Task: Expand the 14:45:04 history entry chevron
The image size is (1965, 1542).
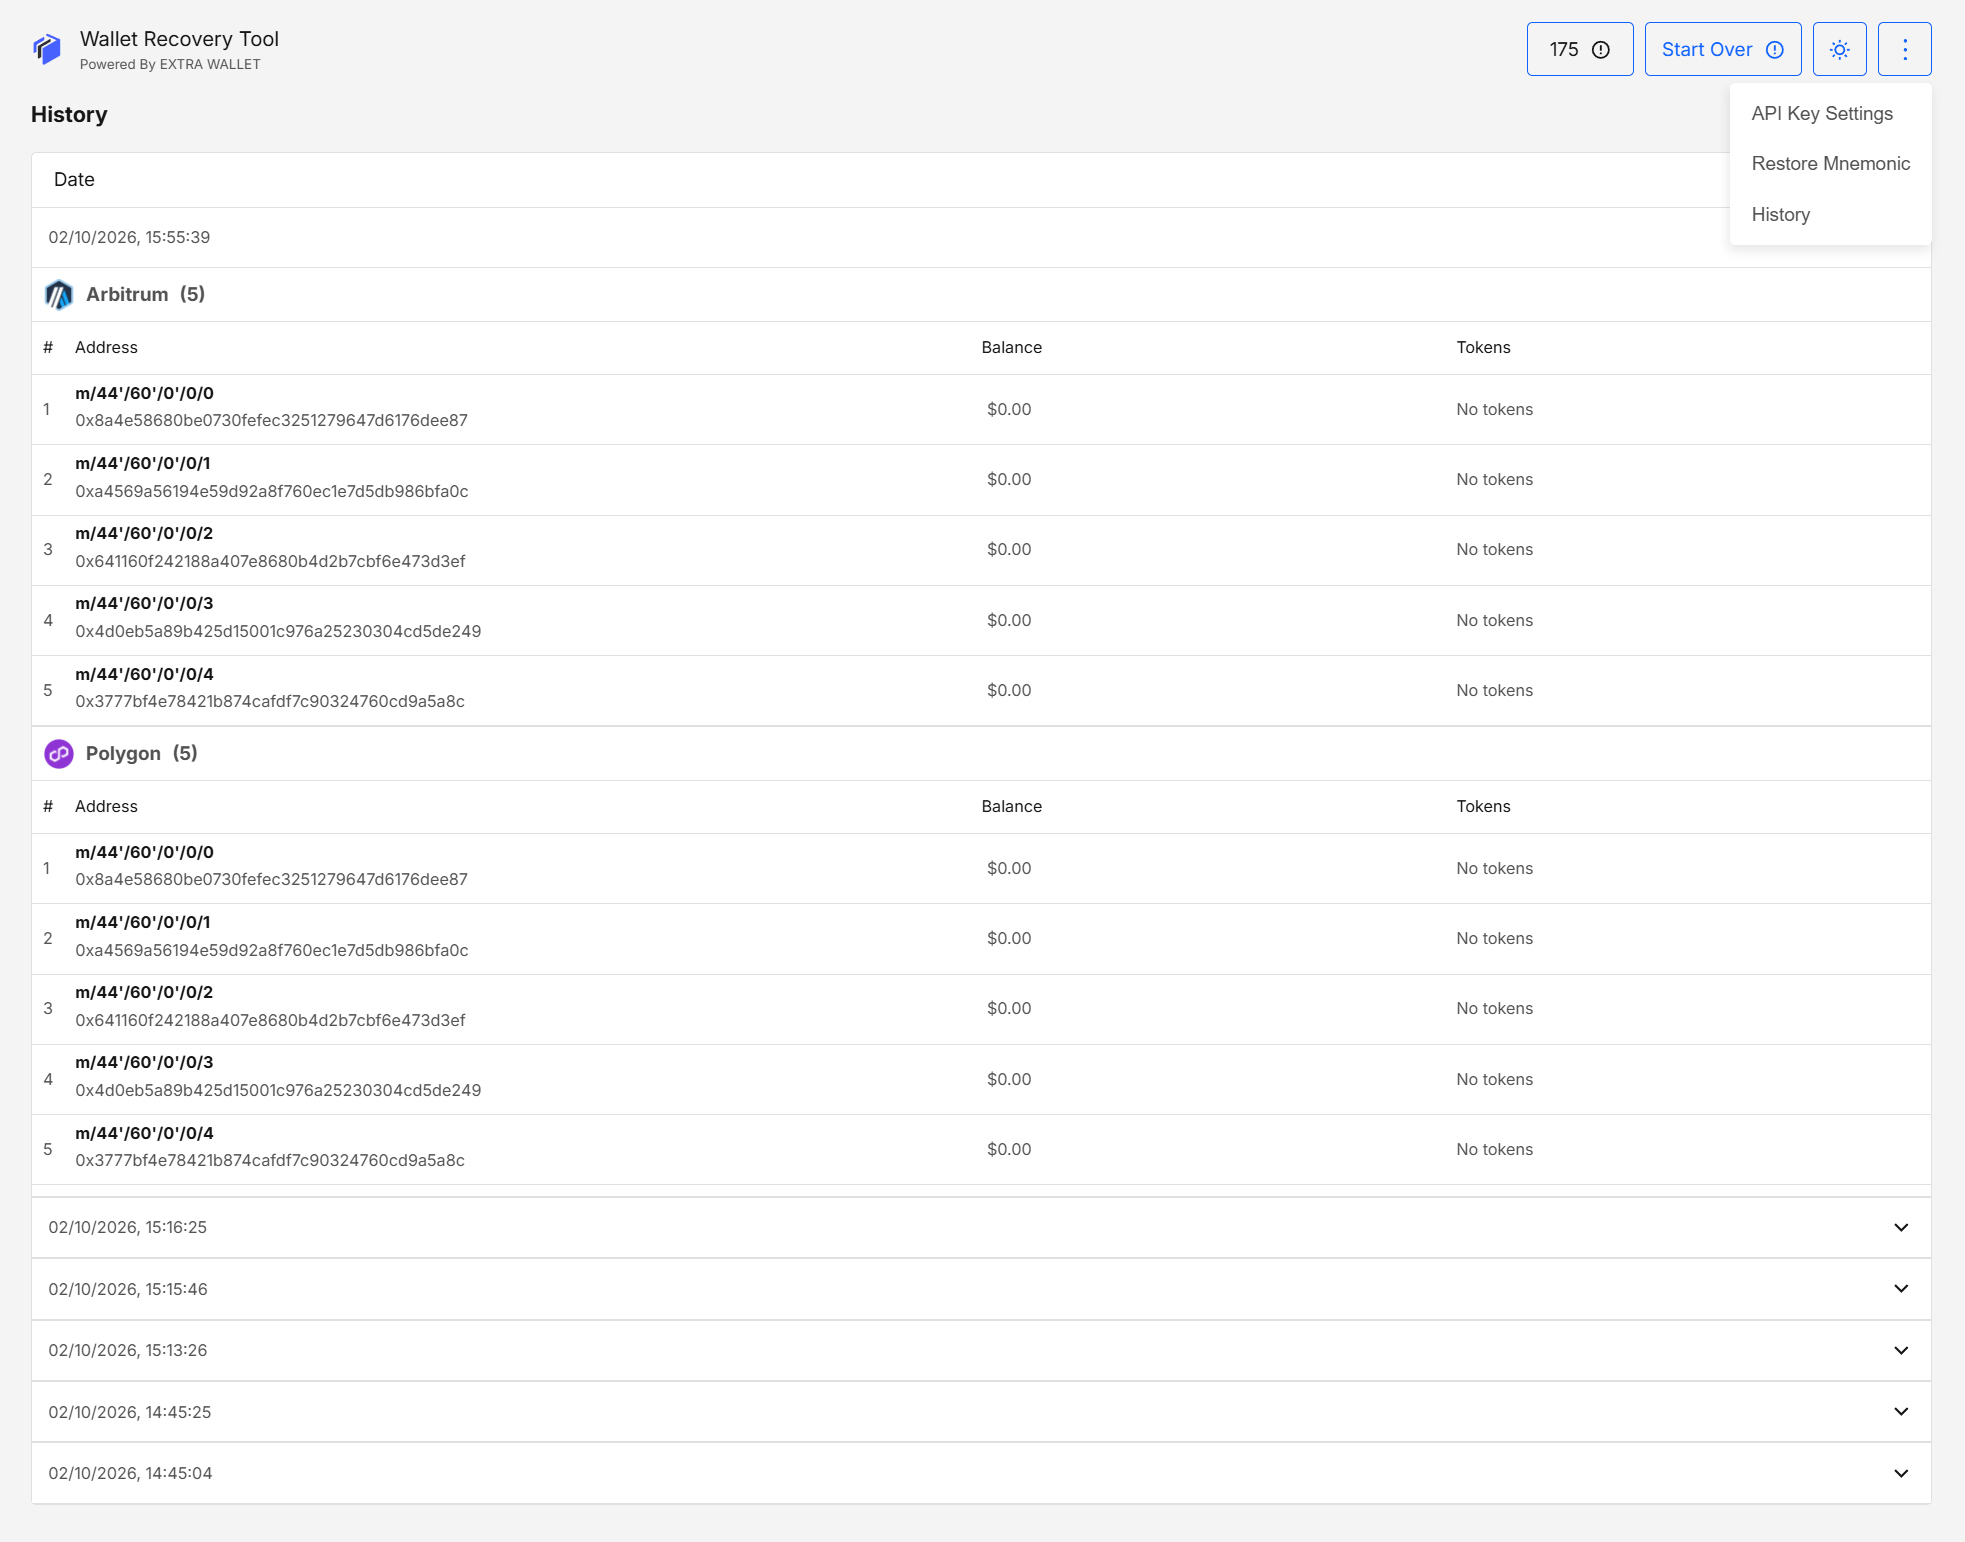Action: [1901, 1474]
